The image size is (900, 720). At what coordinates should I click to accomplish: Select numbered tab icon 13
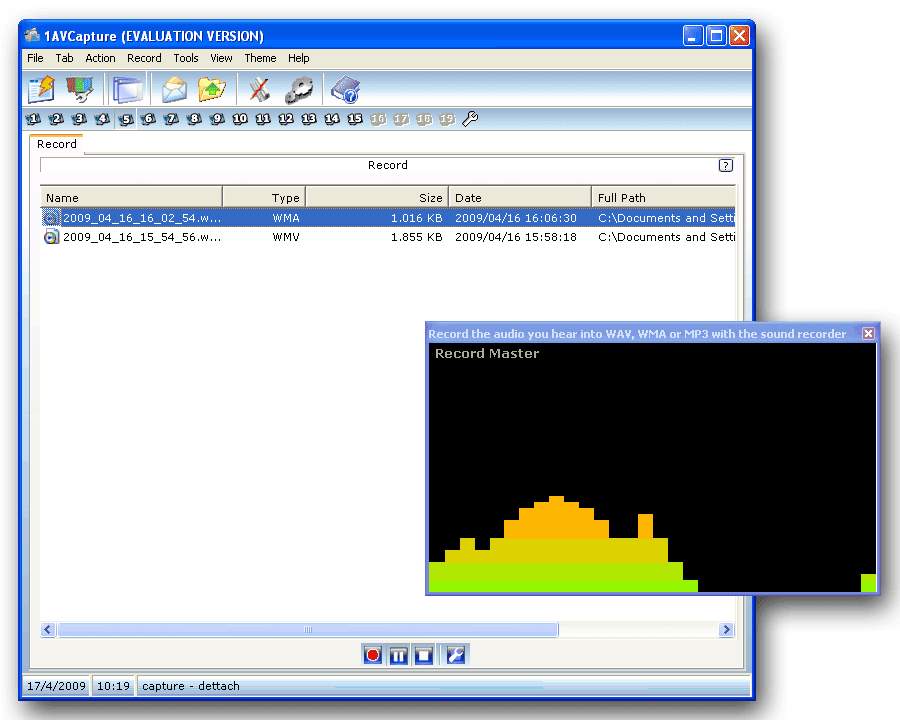click(x=309, y=119)
